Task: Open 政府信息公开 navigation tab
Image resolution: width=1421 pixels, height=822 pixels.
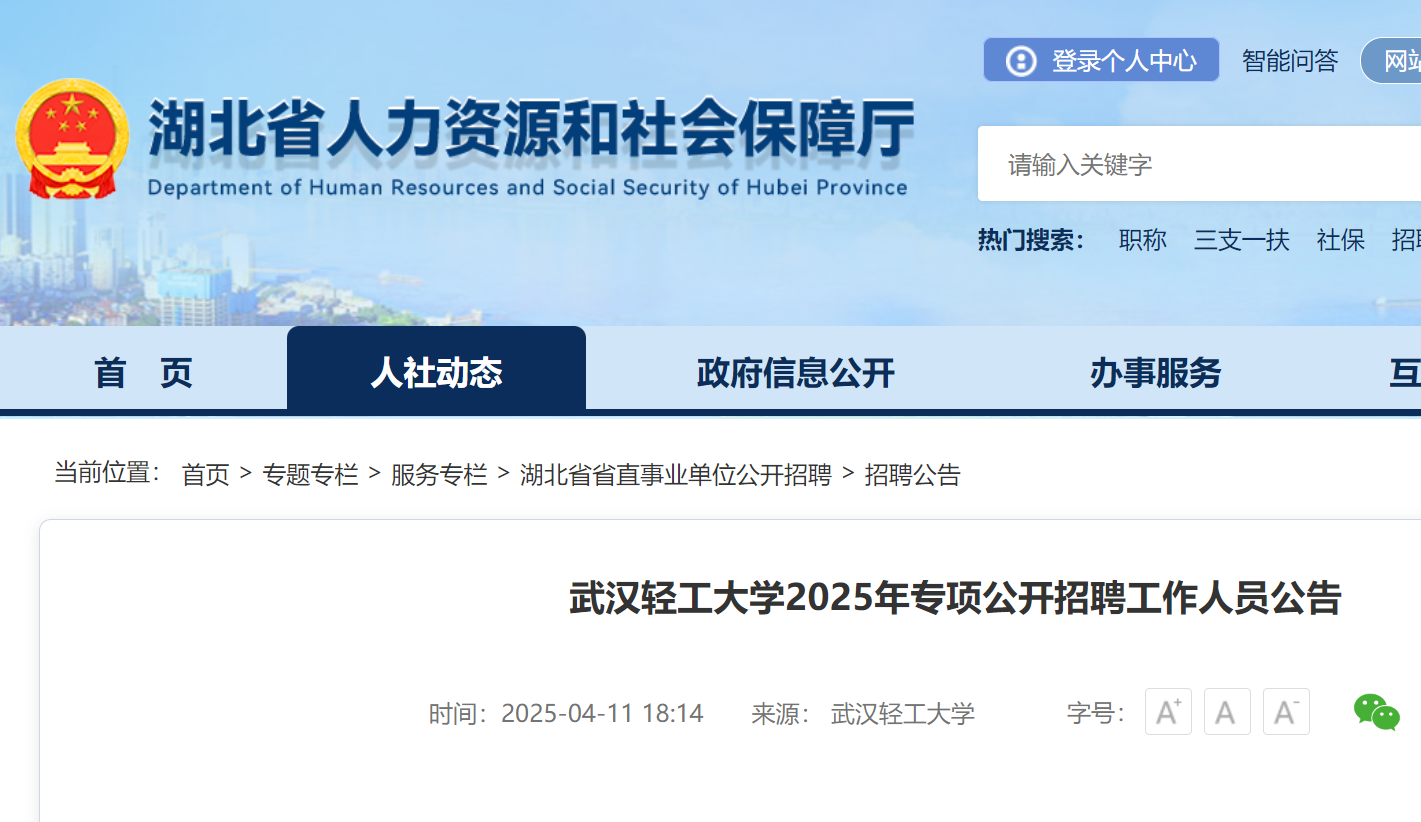Action: 796,373
